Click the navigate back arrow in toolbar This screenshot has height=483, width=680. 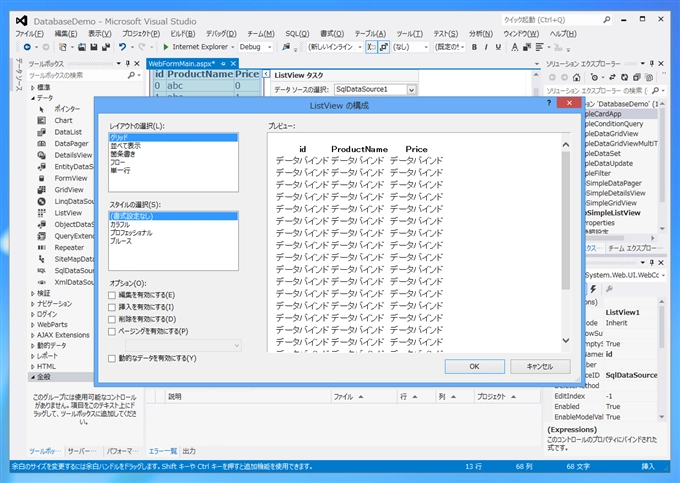[27, 47]
